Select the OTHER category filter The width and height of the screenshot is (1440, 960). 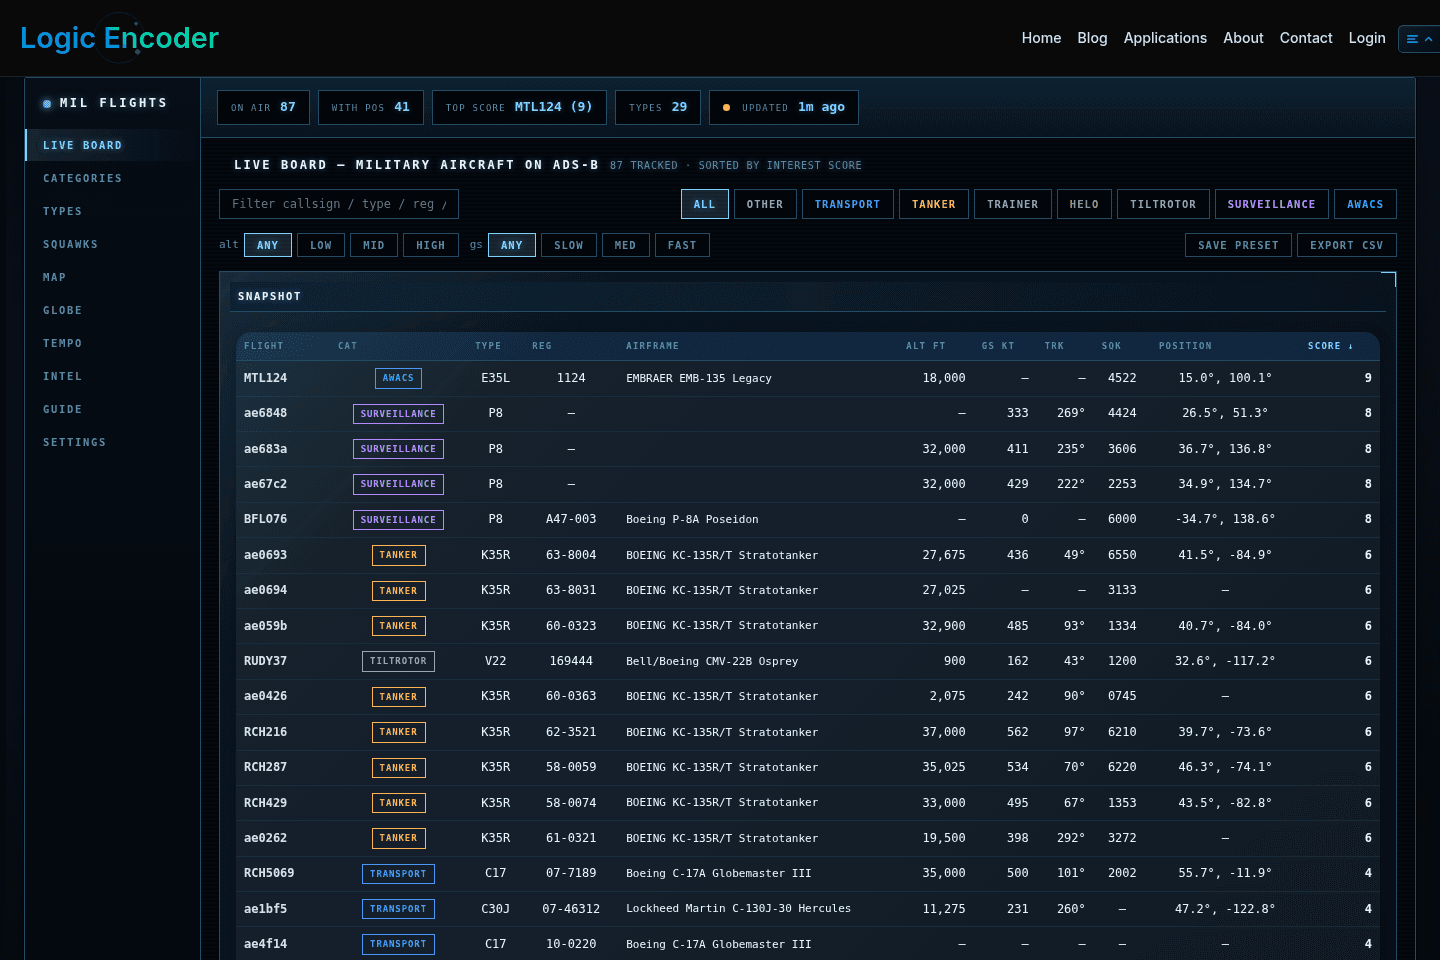pos(765,204)
